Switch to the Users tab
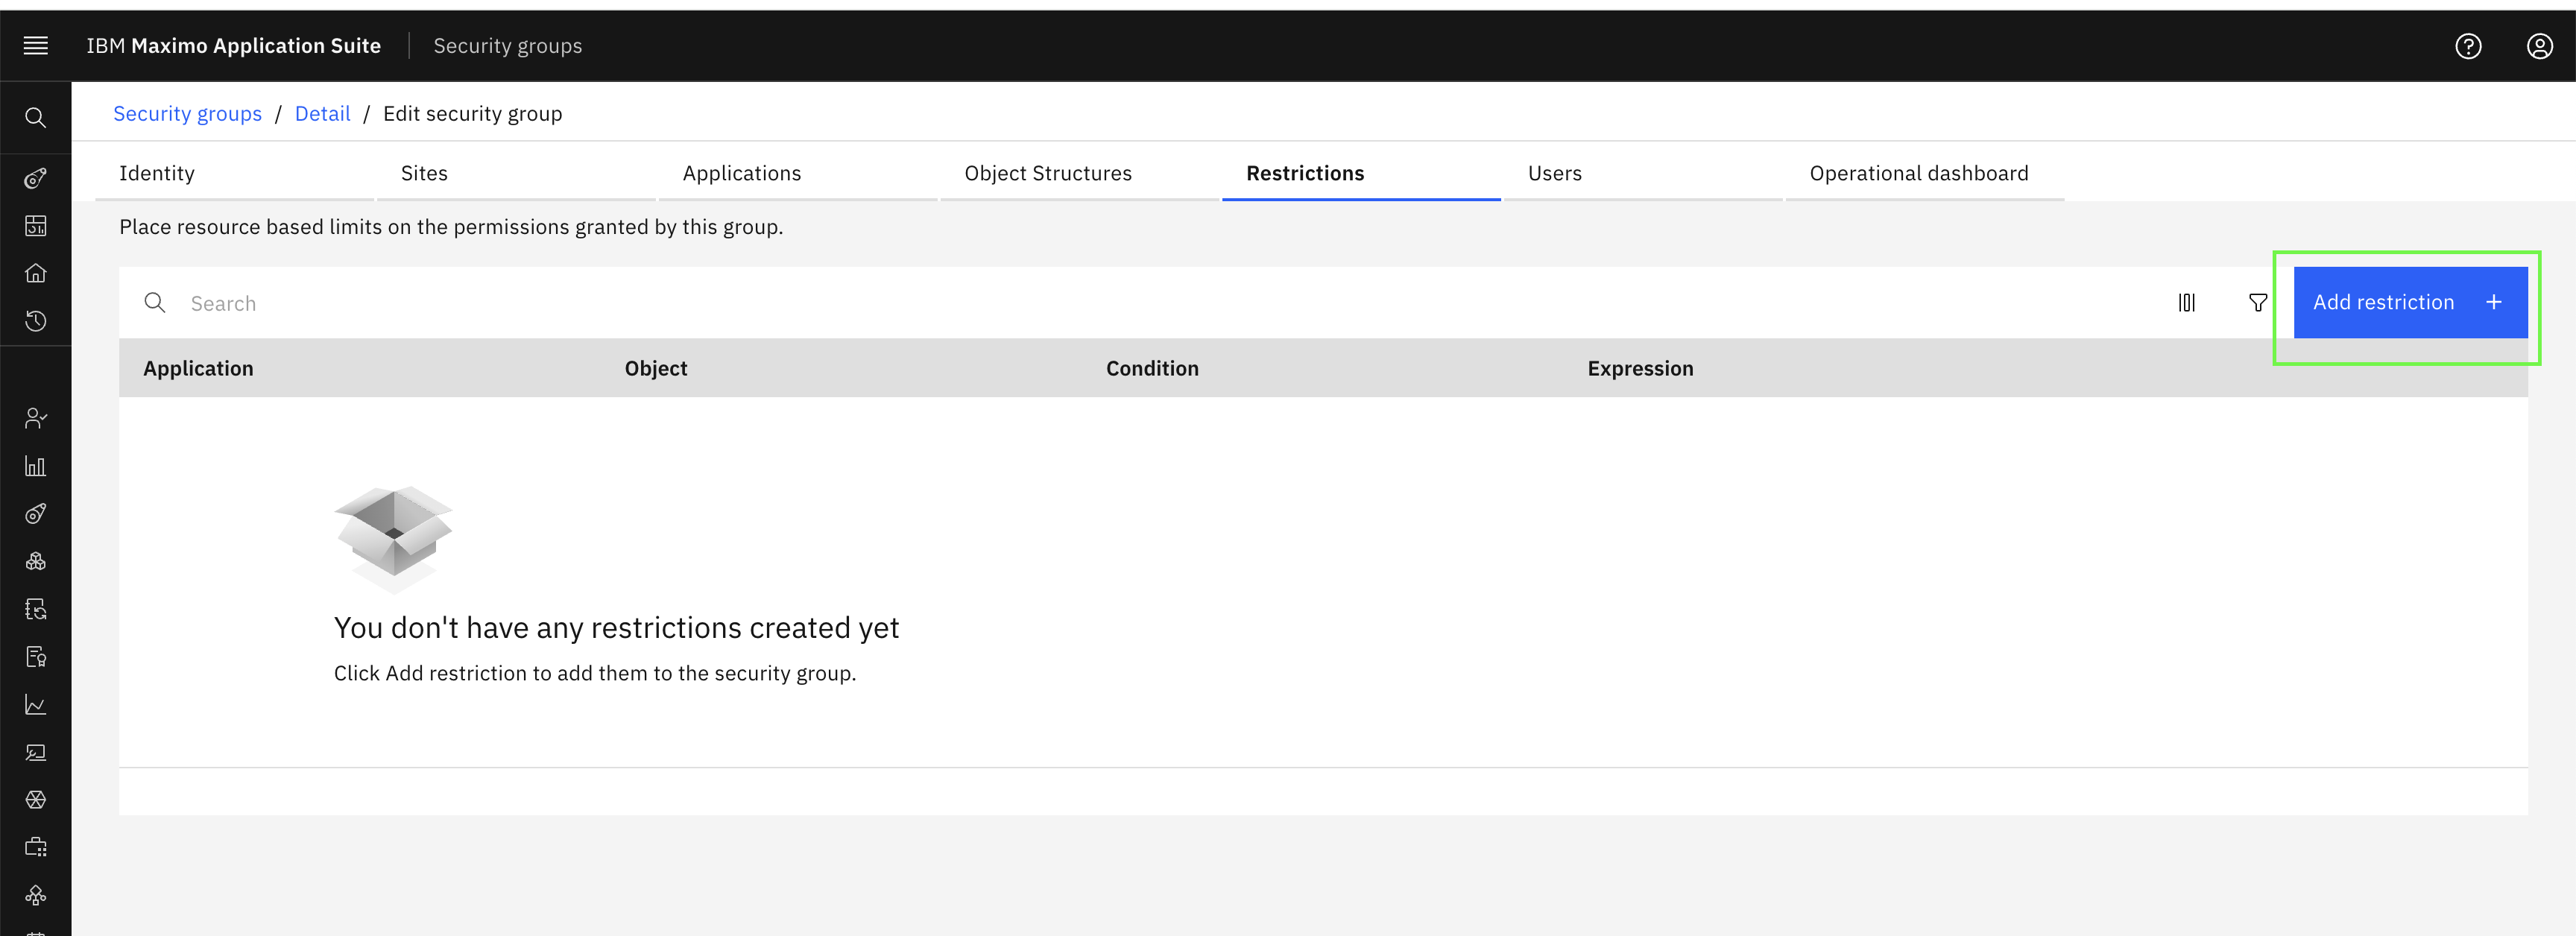 1643,173
